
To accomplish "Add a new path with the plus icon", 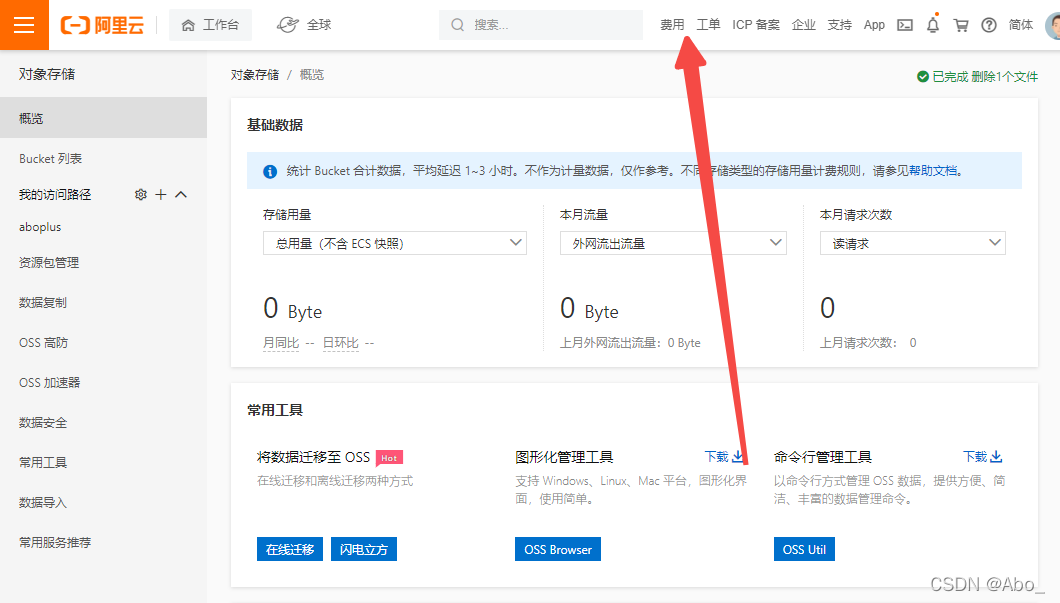I will click(159, 194).
